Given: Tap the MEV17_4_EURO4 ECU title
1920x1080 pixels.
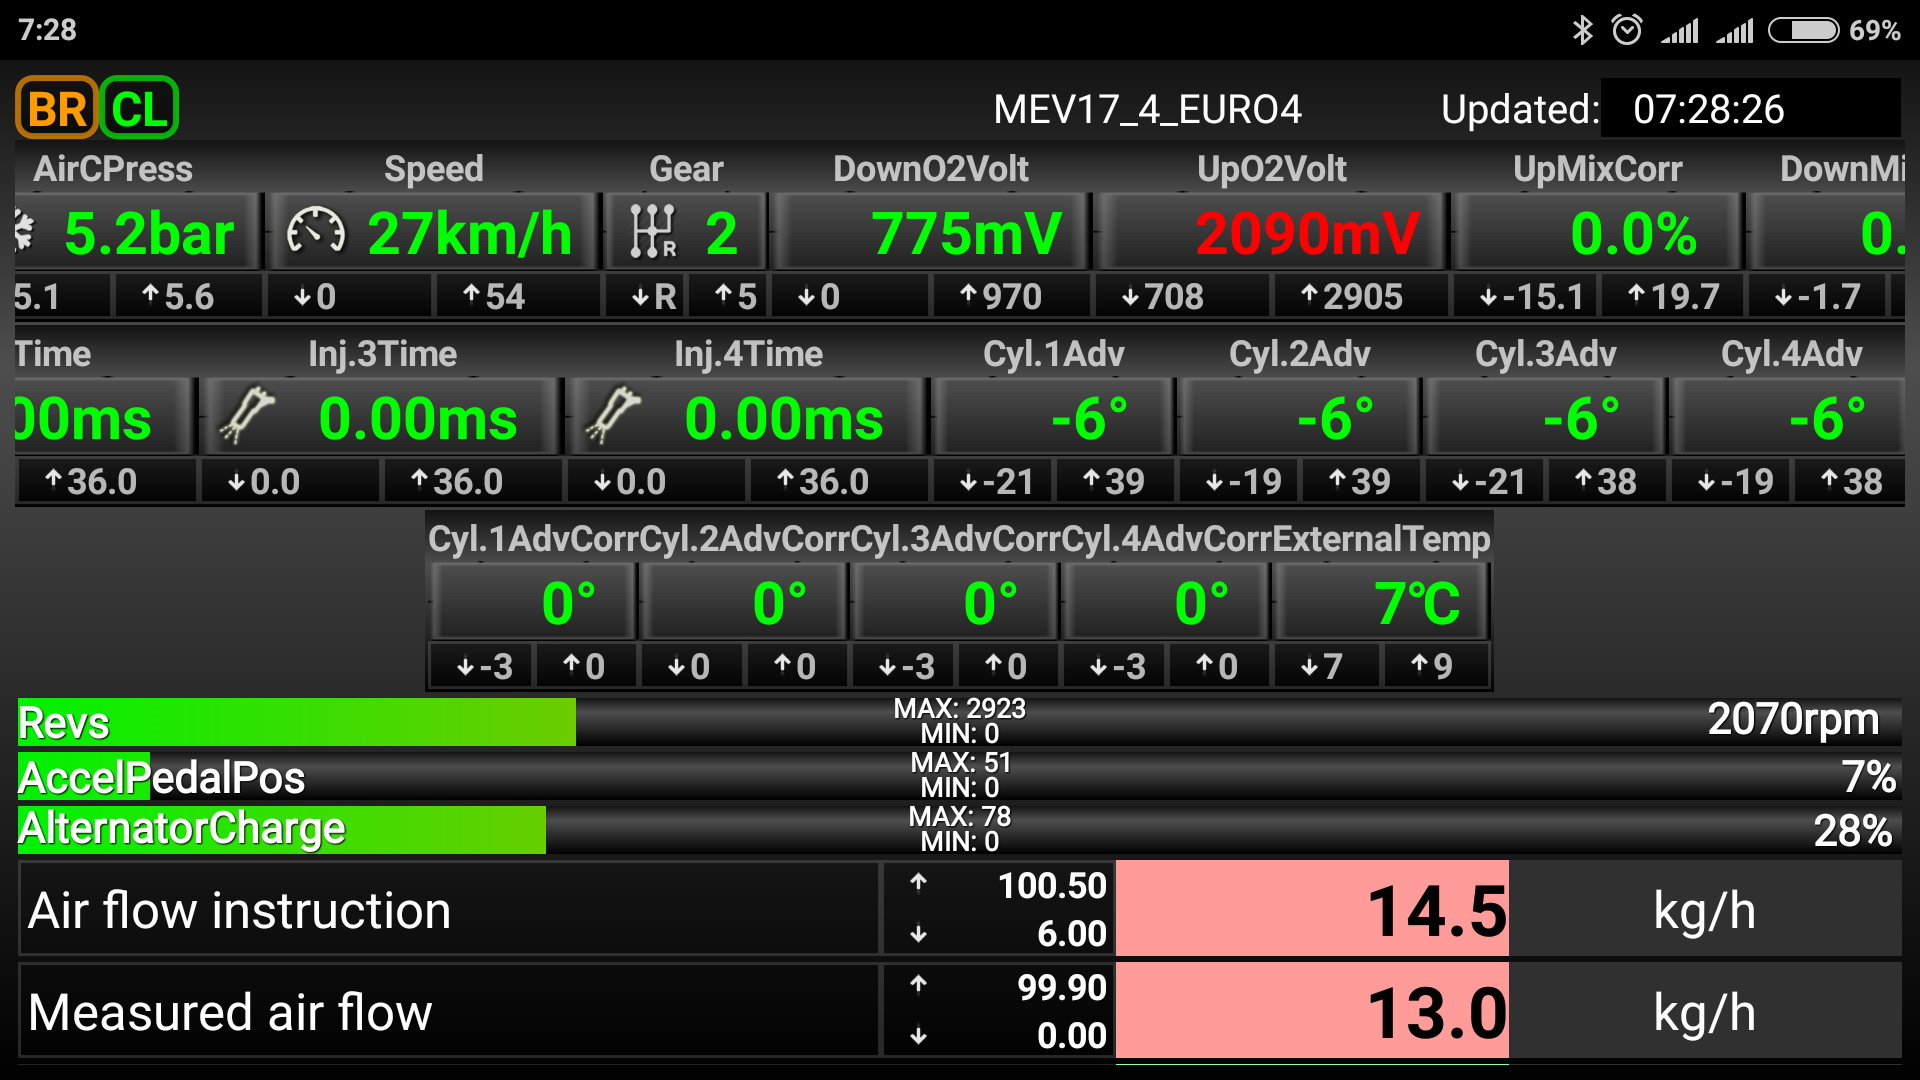Looking at the screenshot, I should [x=1147, y=109].
